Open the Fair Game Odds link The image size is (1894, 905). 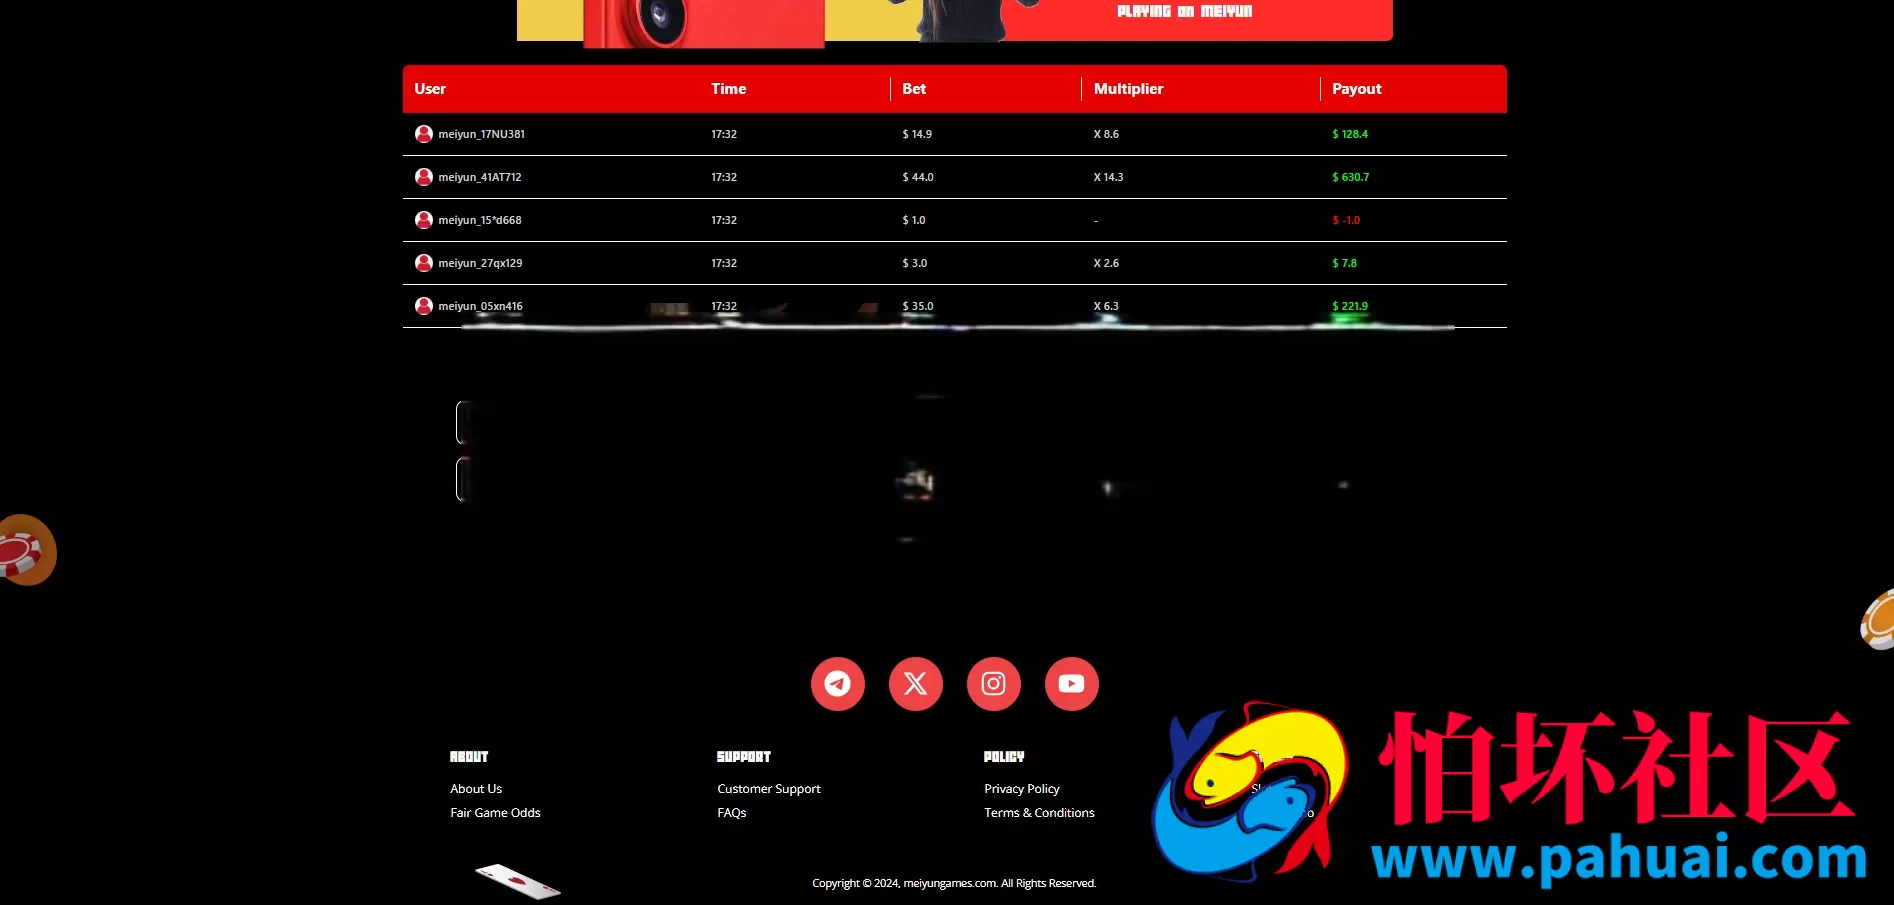pos(495,813)
